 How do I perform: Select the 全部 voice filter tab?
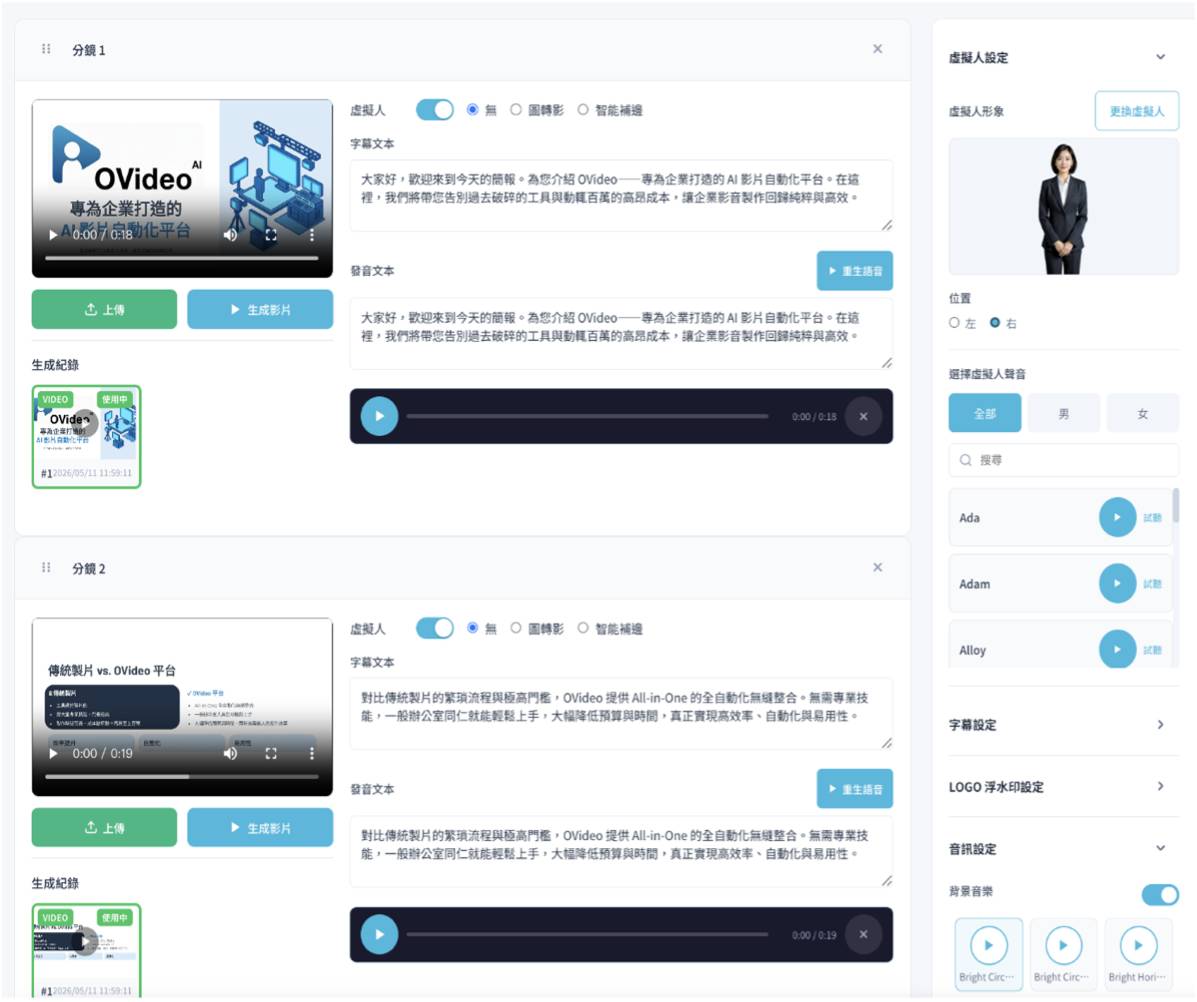985,414
